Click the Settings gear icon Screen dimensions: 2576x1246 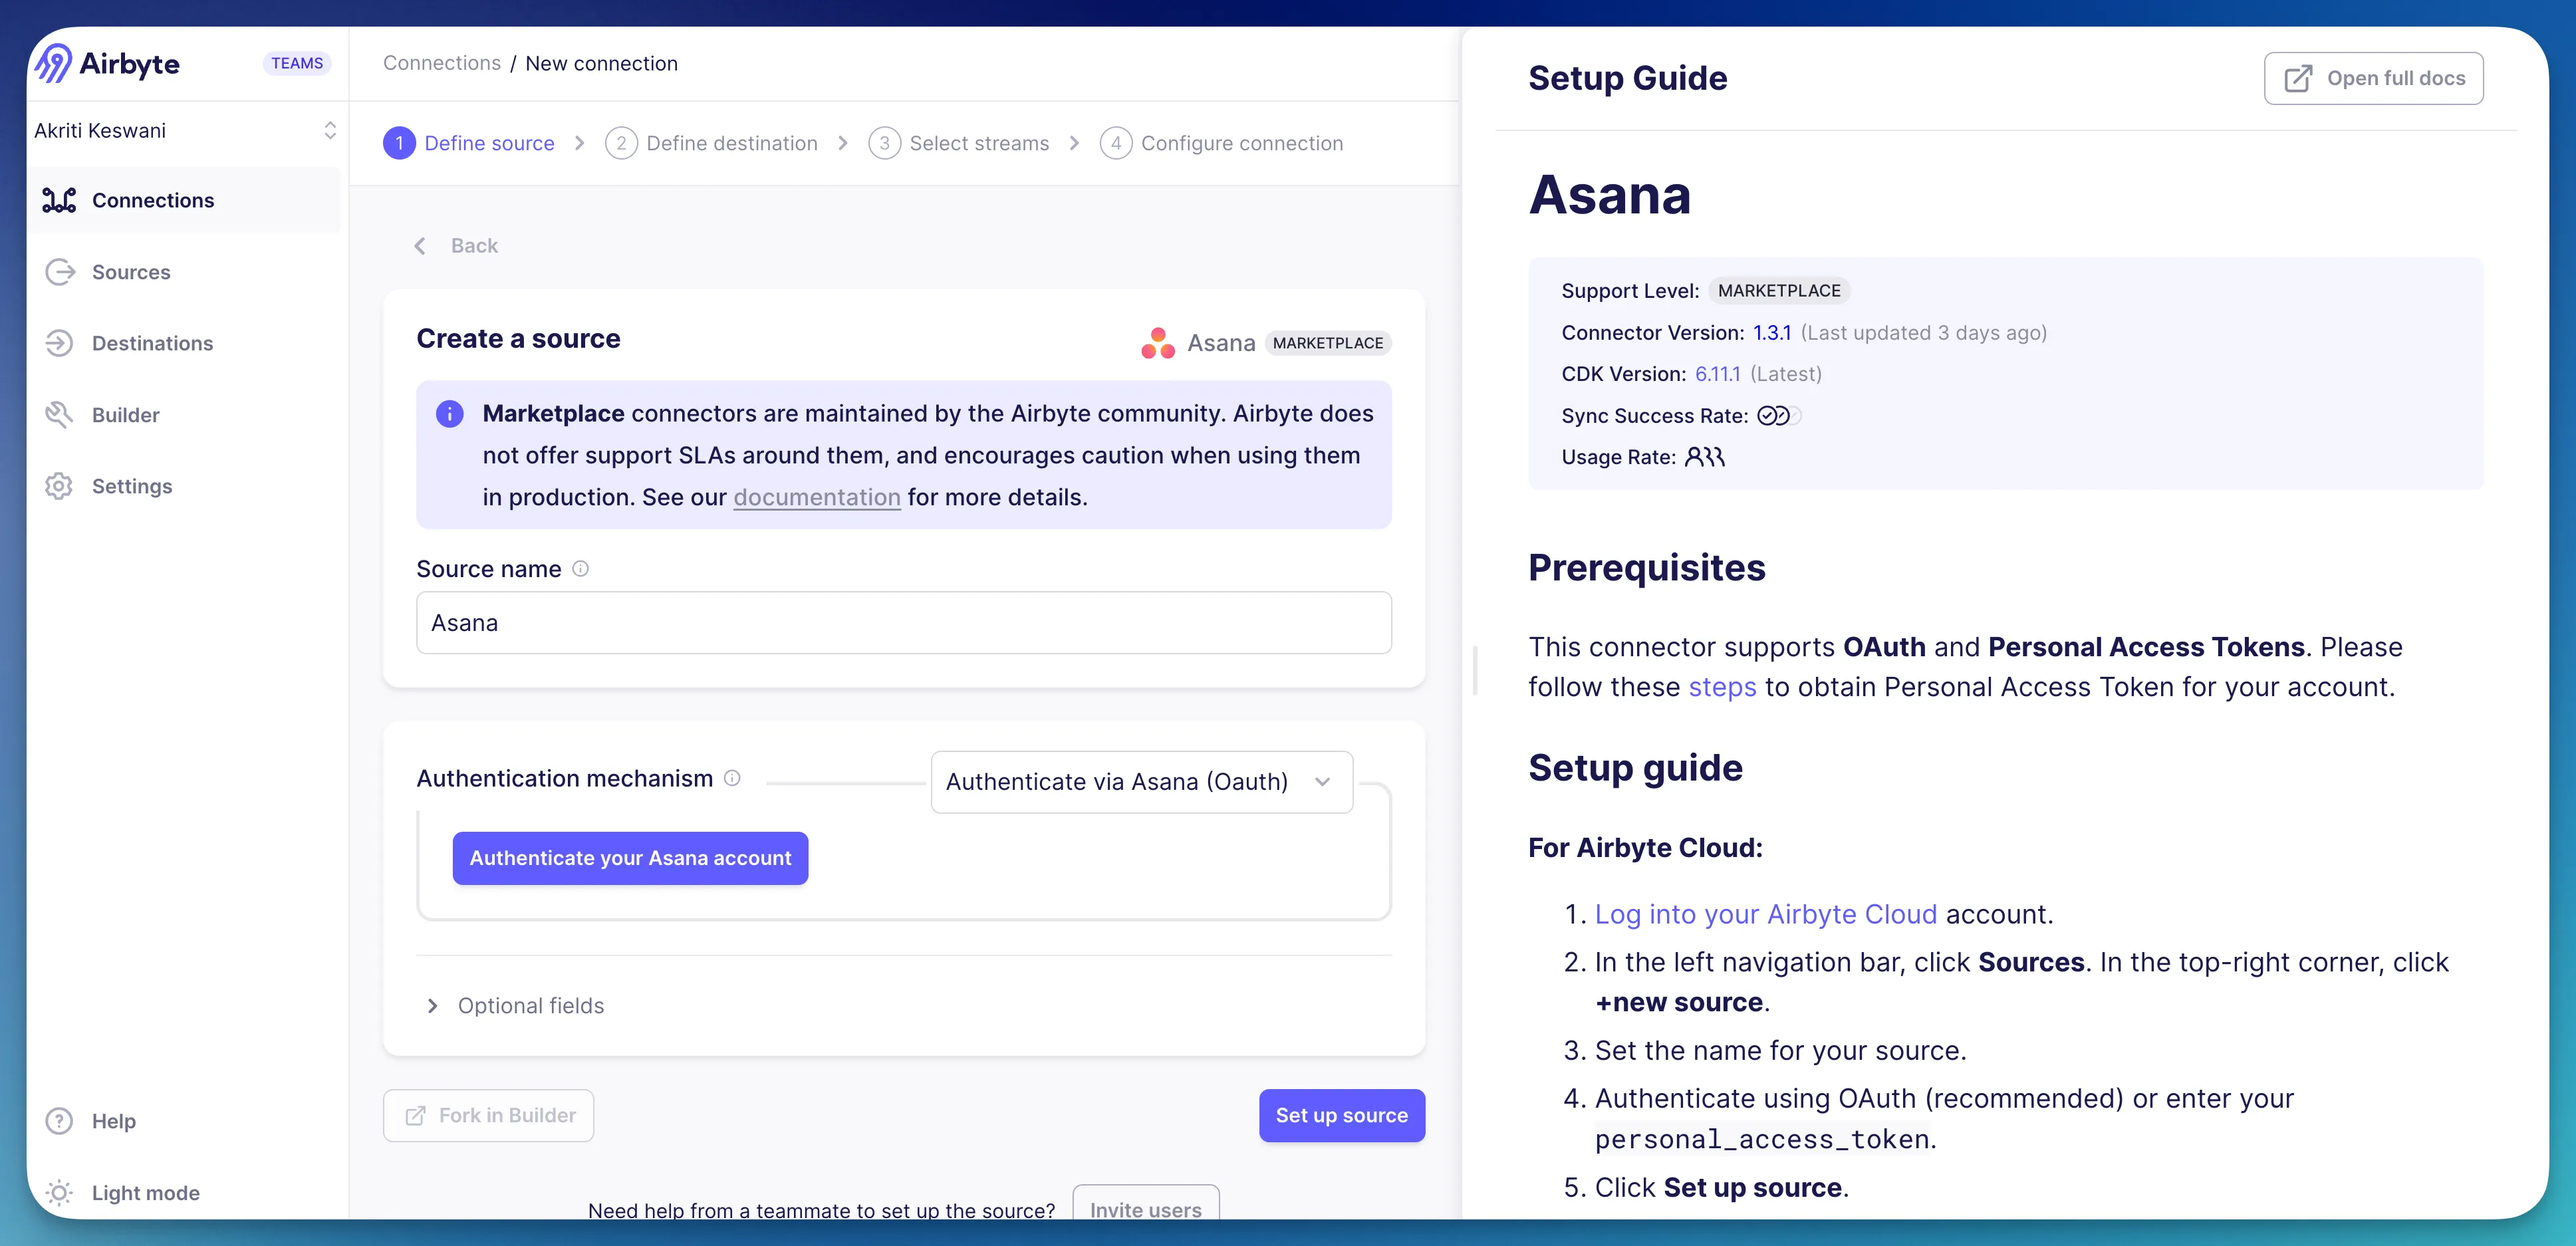click(59, 486)
